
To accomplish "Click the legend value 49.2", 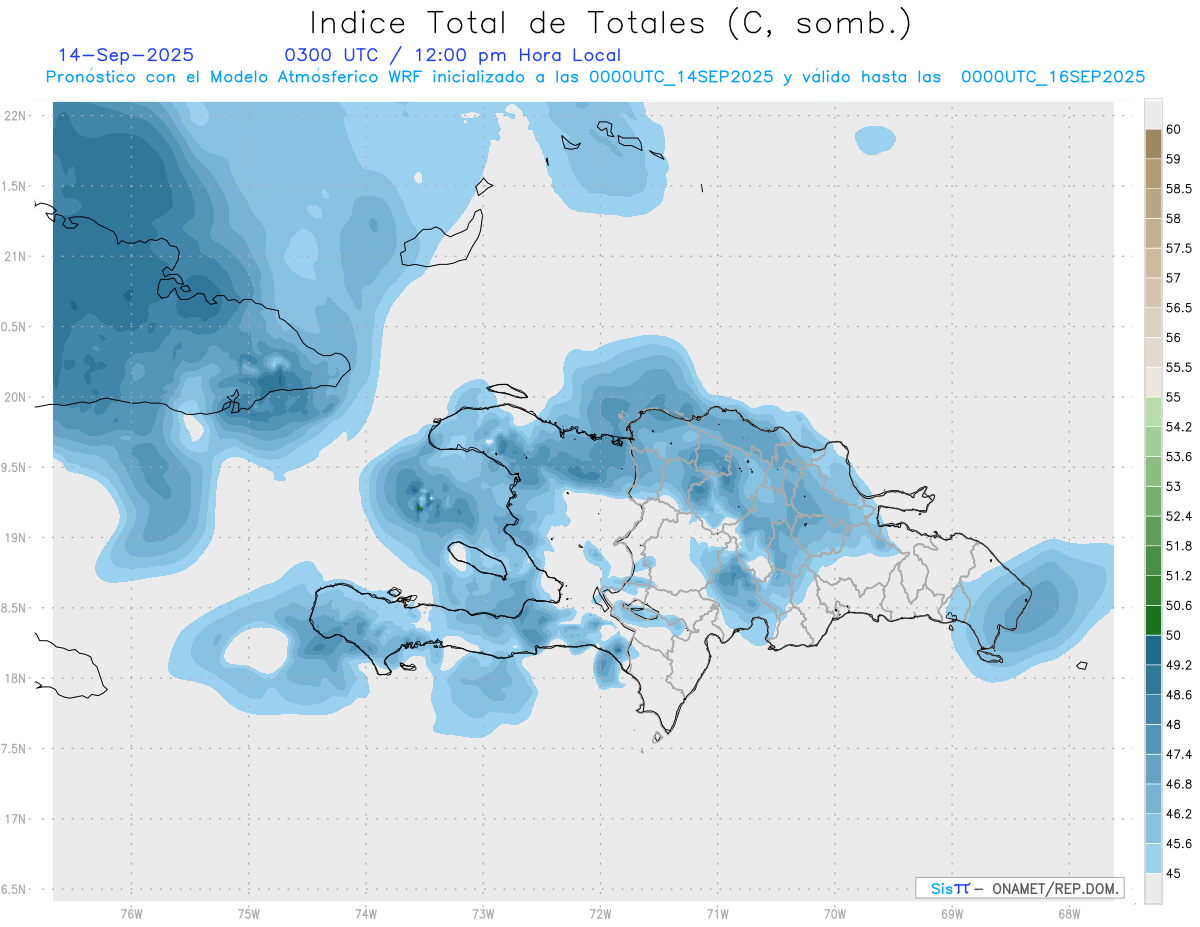I will click(1179, 665).
